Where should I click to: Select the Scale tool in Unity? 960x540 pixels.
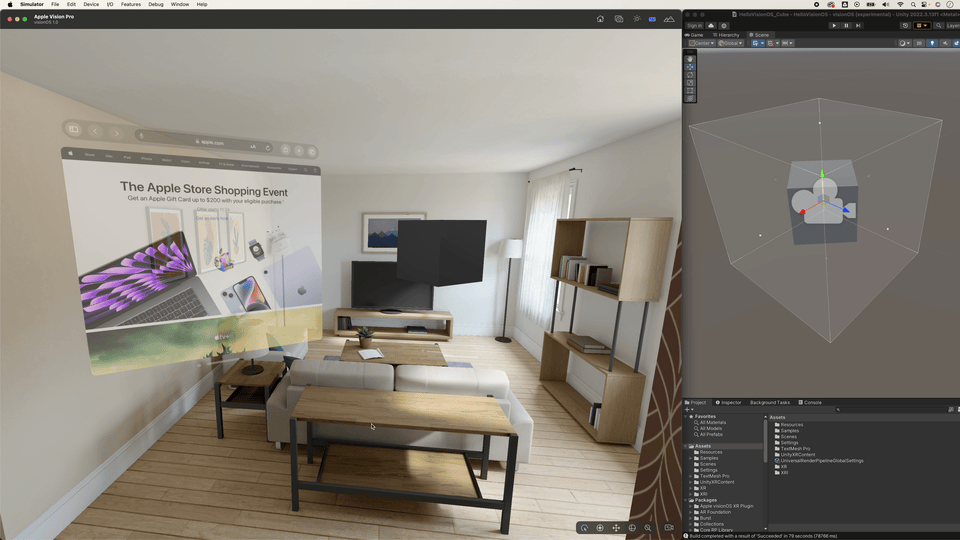[x=690, y=83]
